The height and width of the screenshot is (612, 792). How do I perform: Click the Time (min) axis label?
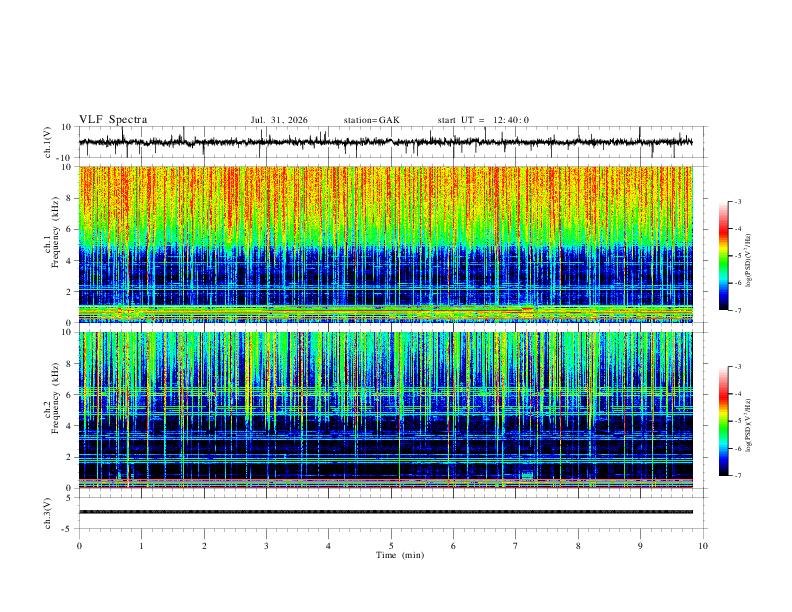(400, 555)
